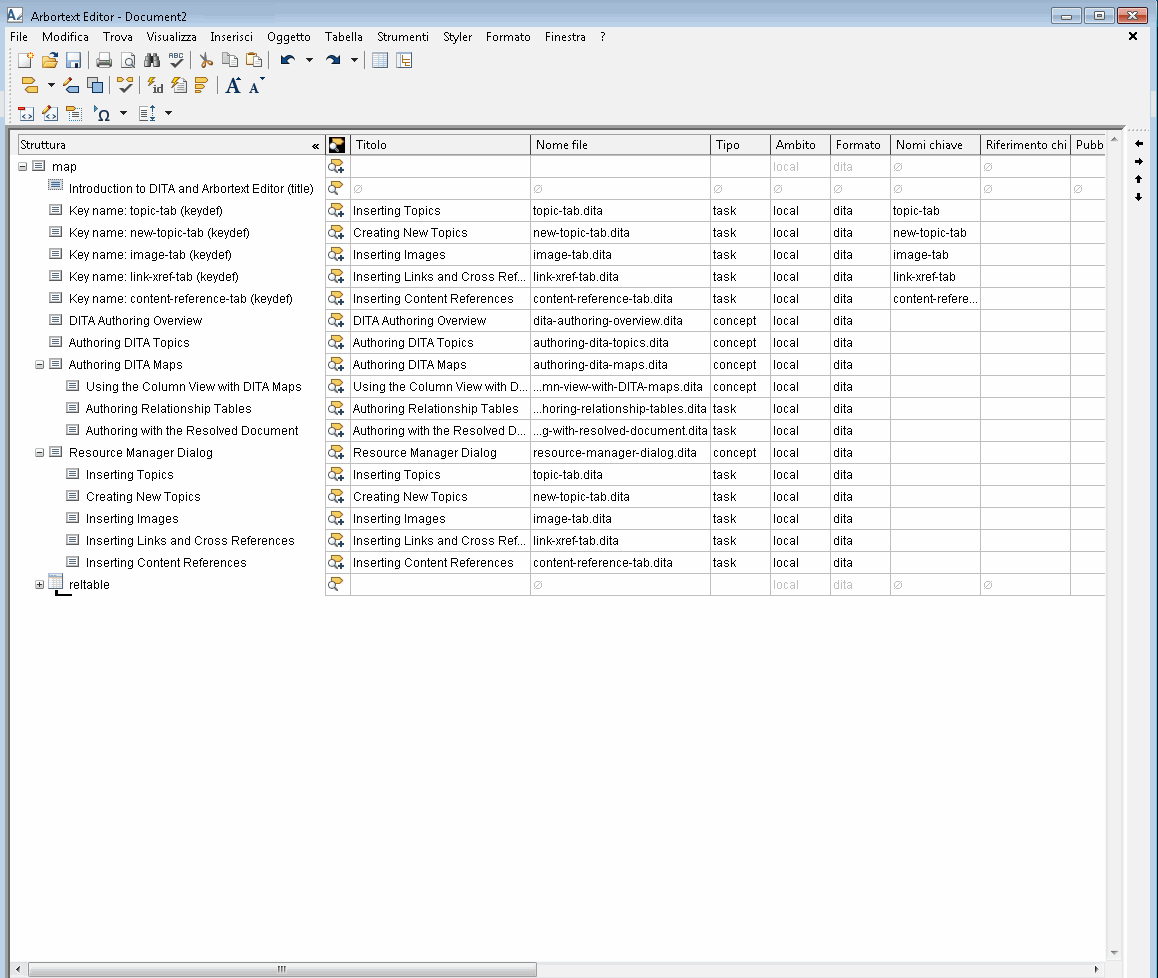Click the Titolo column header
The width and height of the screenshot is (1158, 978).
[440, 145]
